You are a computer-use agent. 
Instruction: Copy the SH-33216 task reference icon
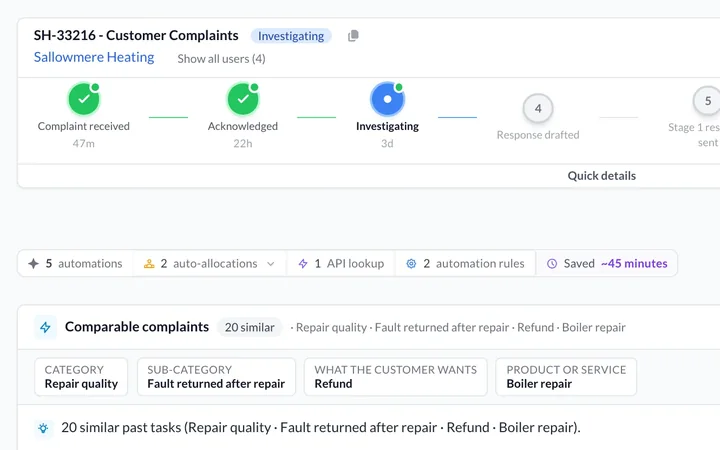click(353, 36)
